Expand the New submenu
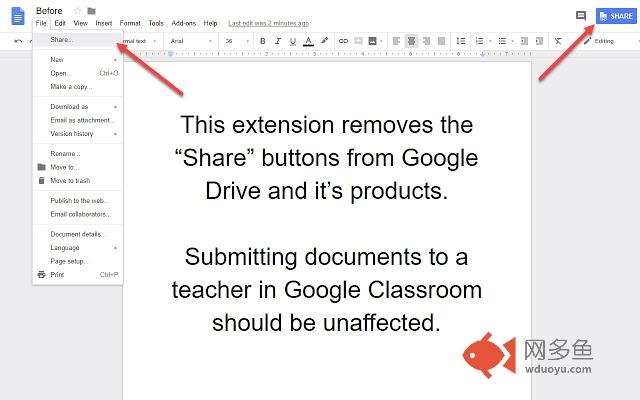The width and height of the screenshot is (640, 400). pos(78,60)
